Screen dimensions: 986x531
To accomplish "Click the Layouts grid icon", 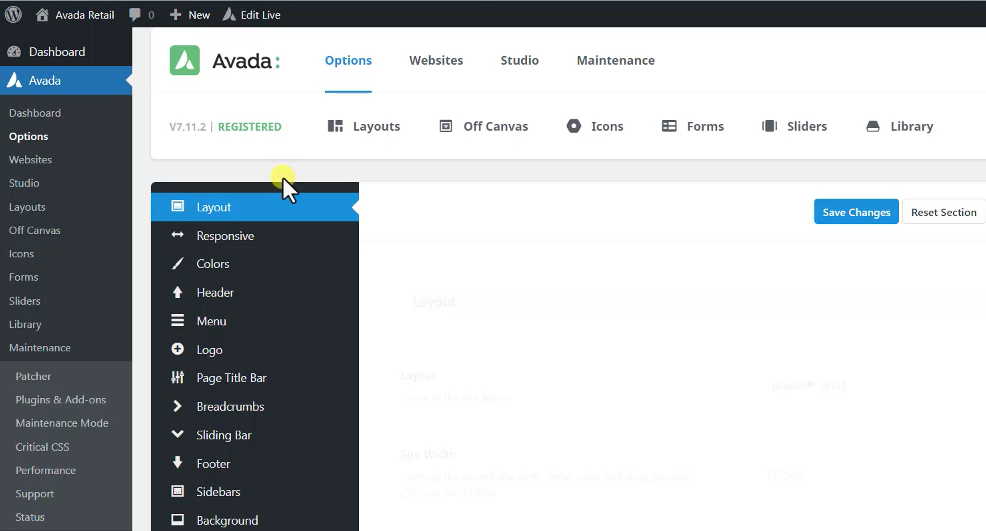I will 336,126.
